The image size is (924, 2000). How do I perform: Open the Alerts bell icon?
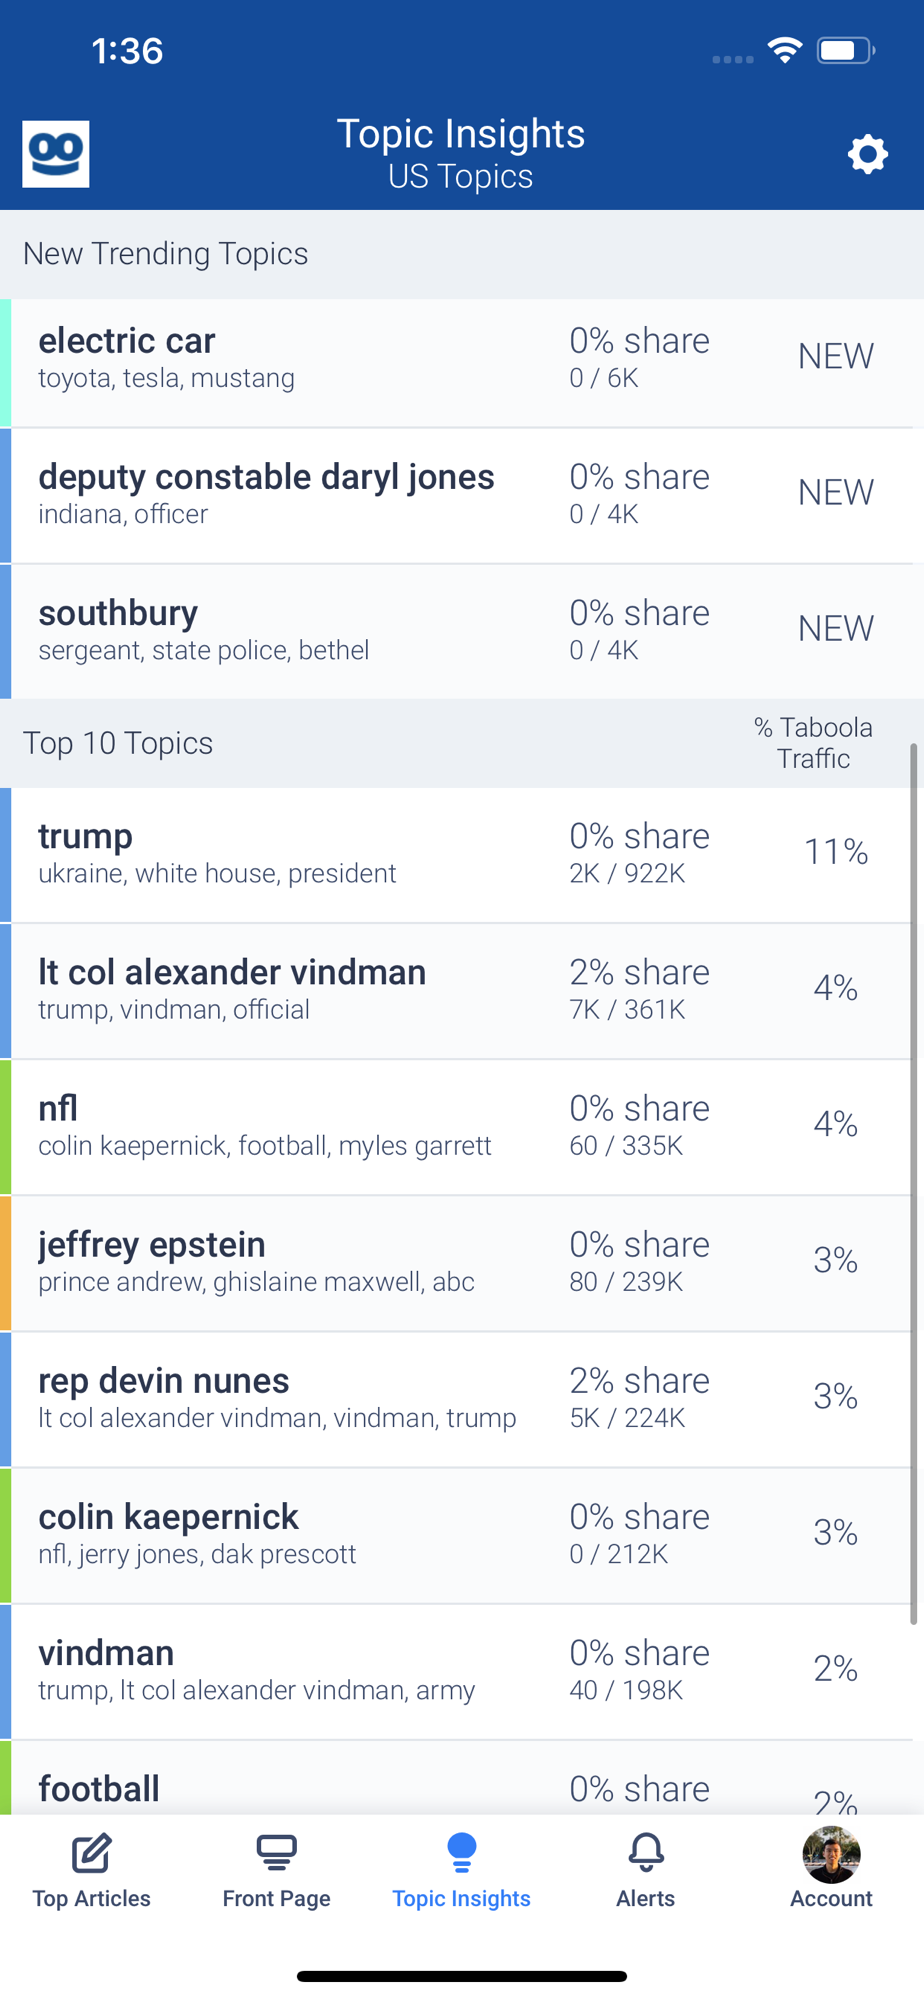tap(646, 1853)
